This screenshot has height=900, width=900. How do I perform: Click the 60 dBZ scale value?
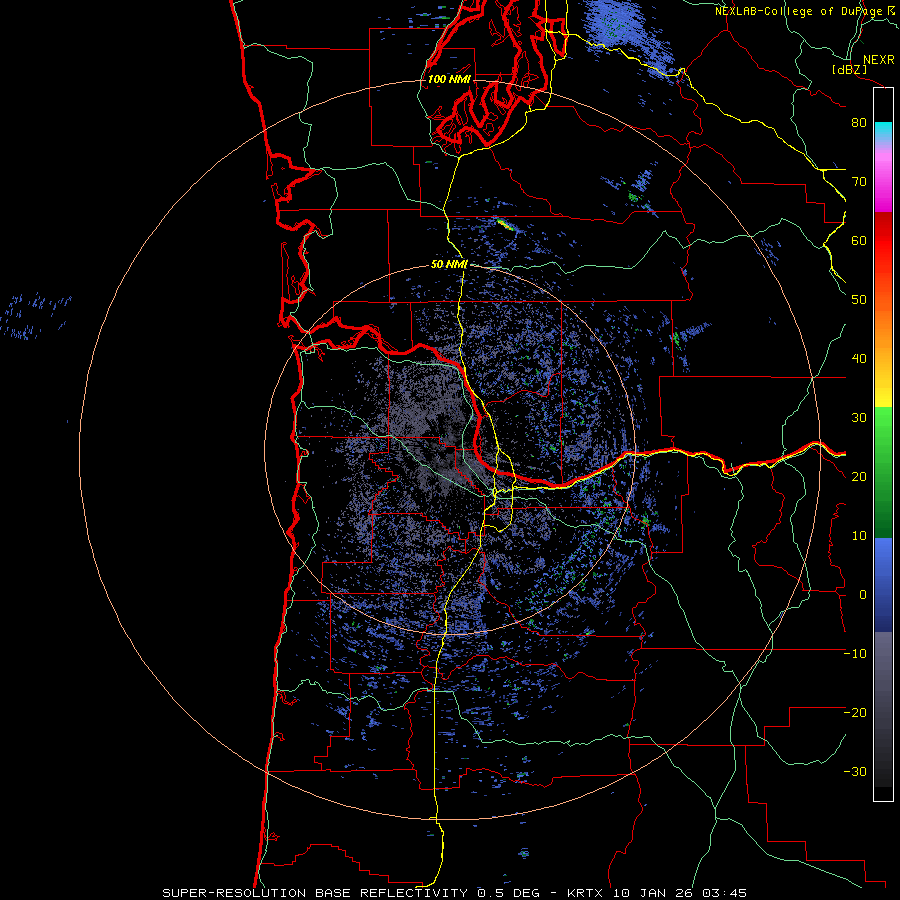tap(859, 241)
